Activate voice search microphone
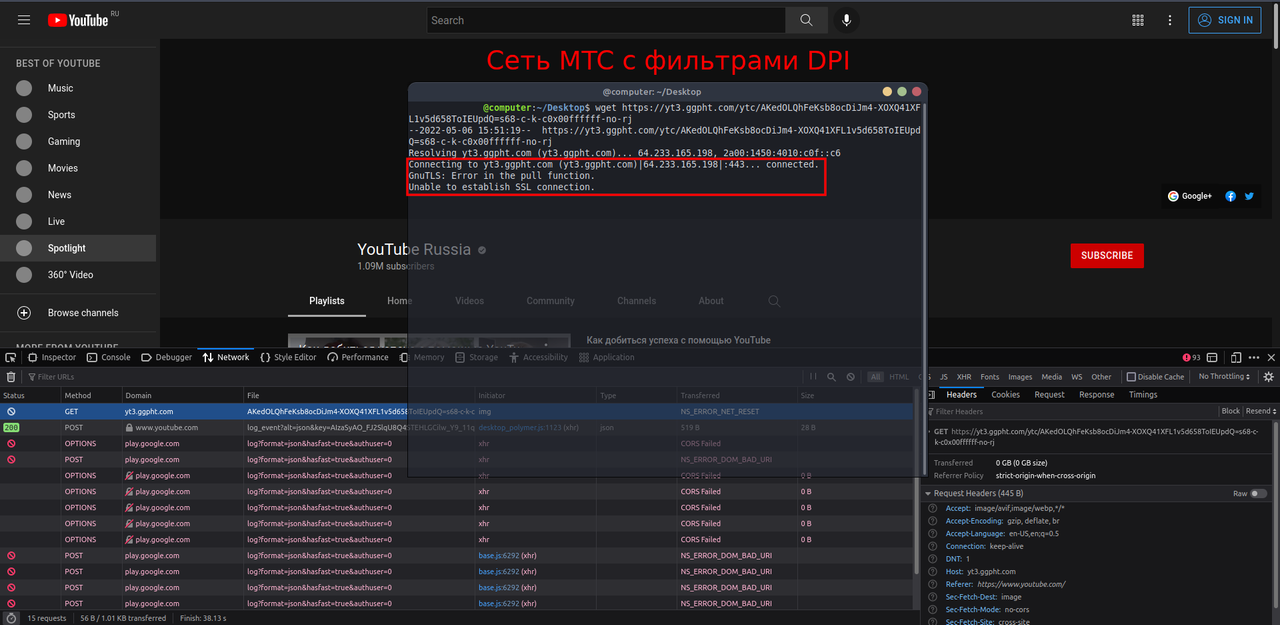 (848, 20)
